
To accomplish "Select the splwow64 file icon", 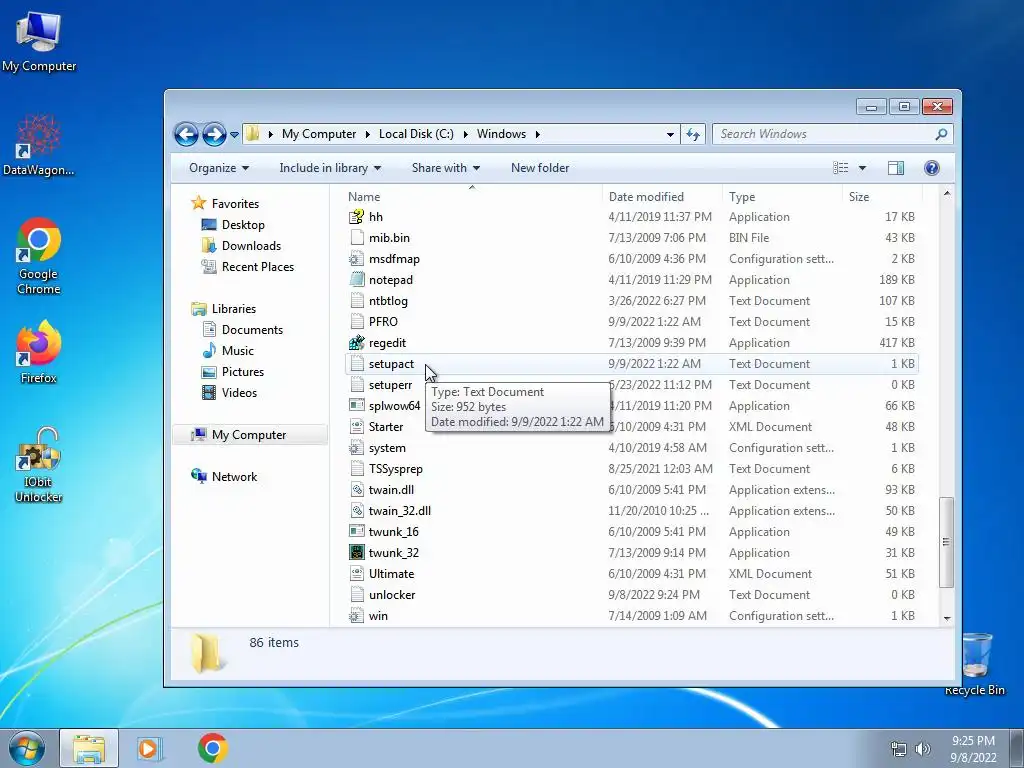I will (x=357, y=406).
